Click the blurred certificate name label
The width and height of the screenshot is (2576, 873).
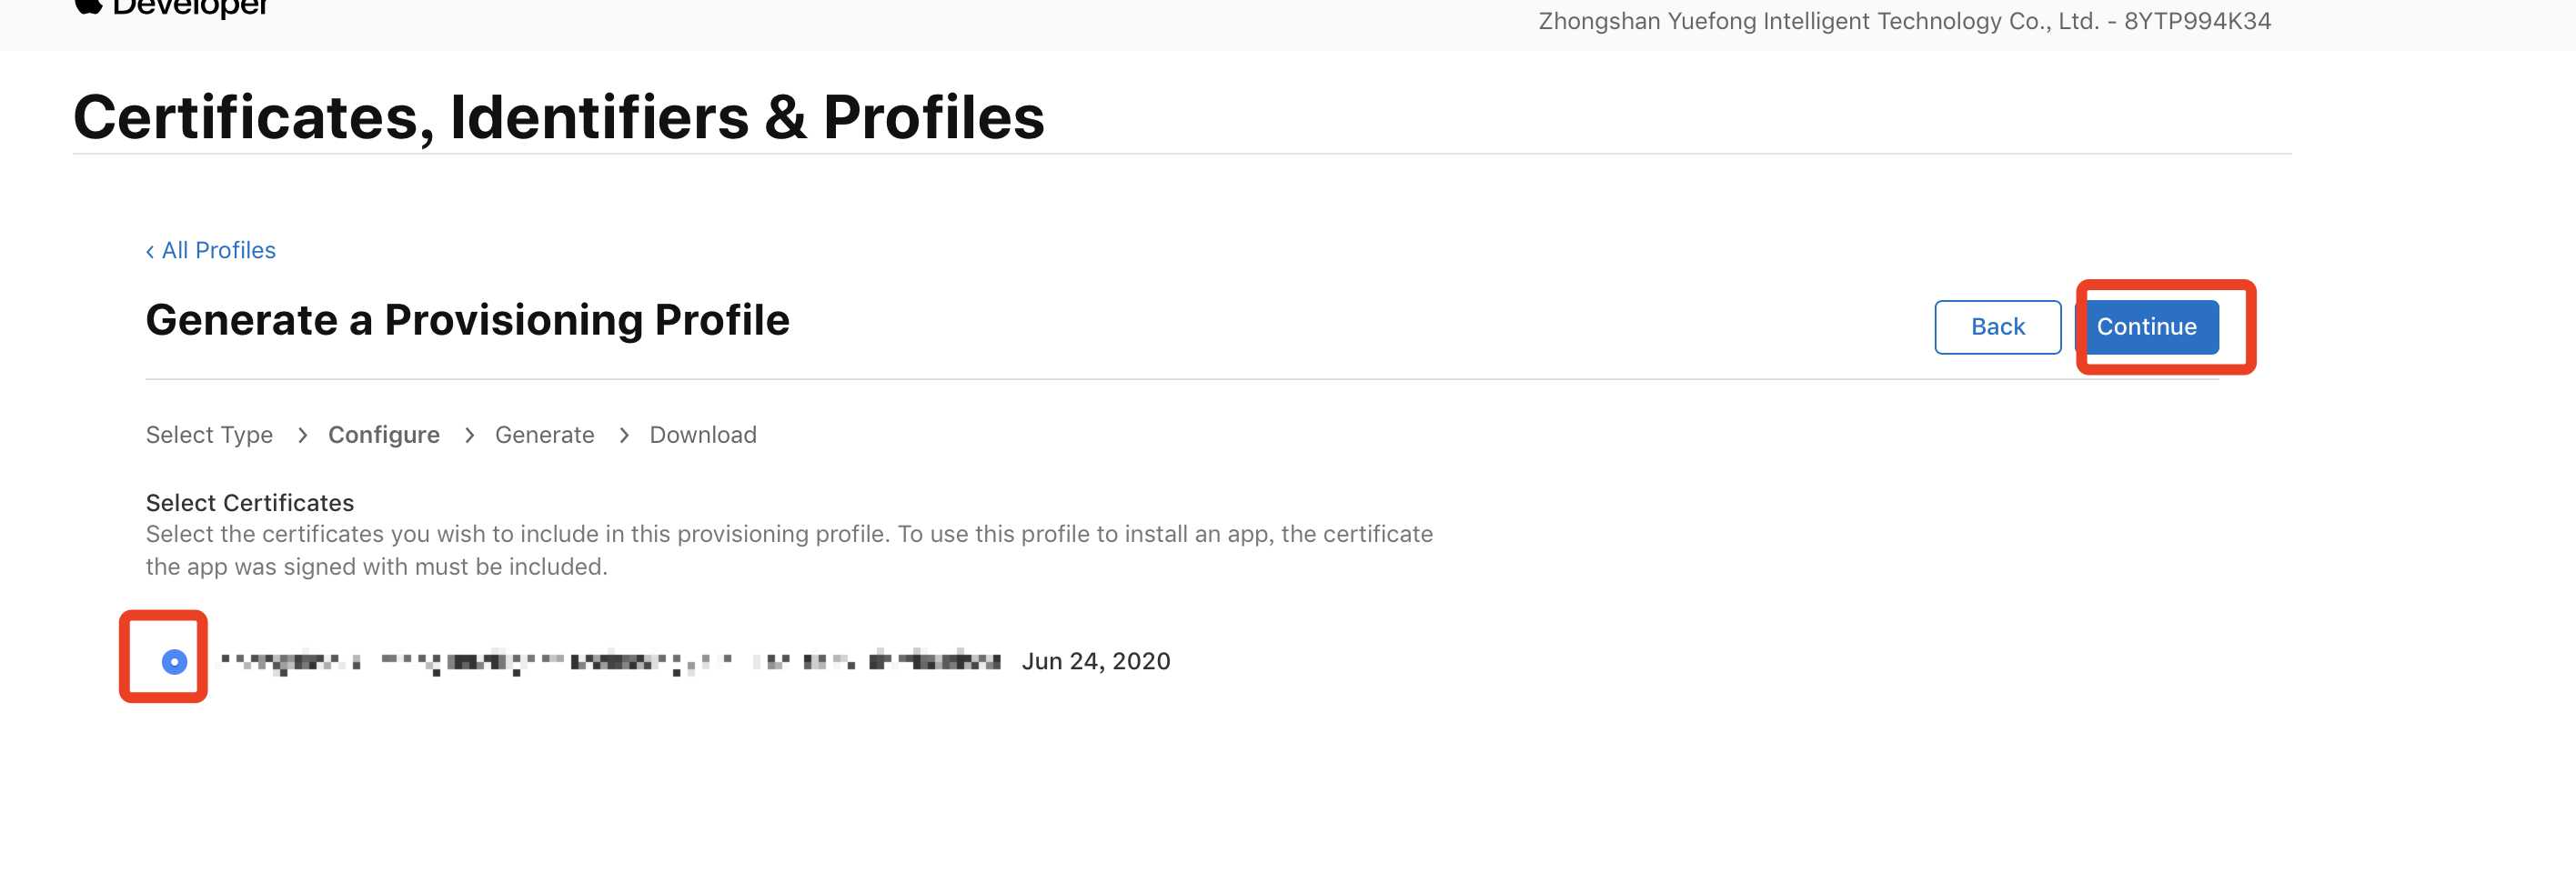pyautogui.click(x=610, y=661)
